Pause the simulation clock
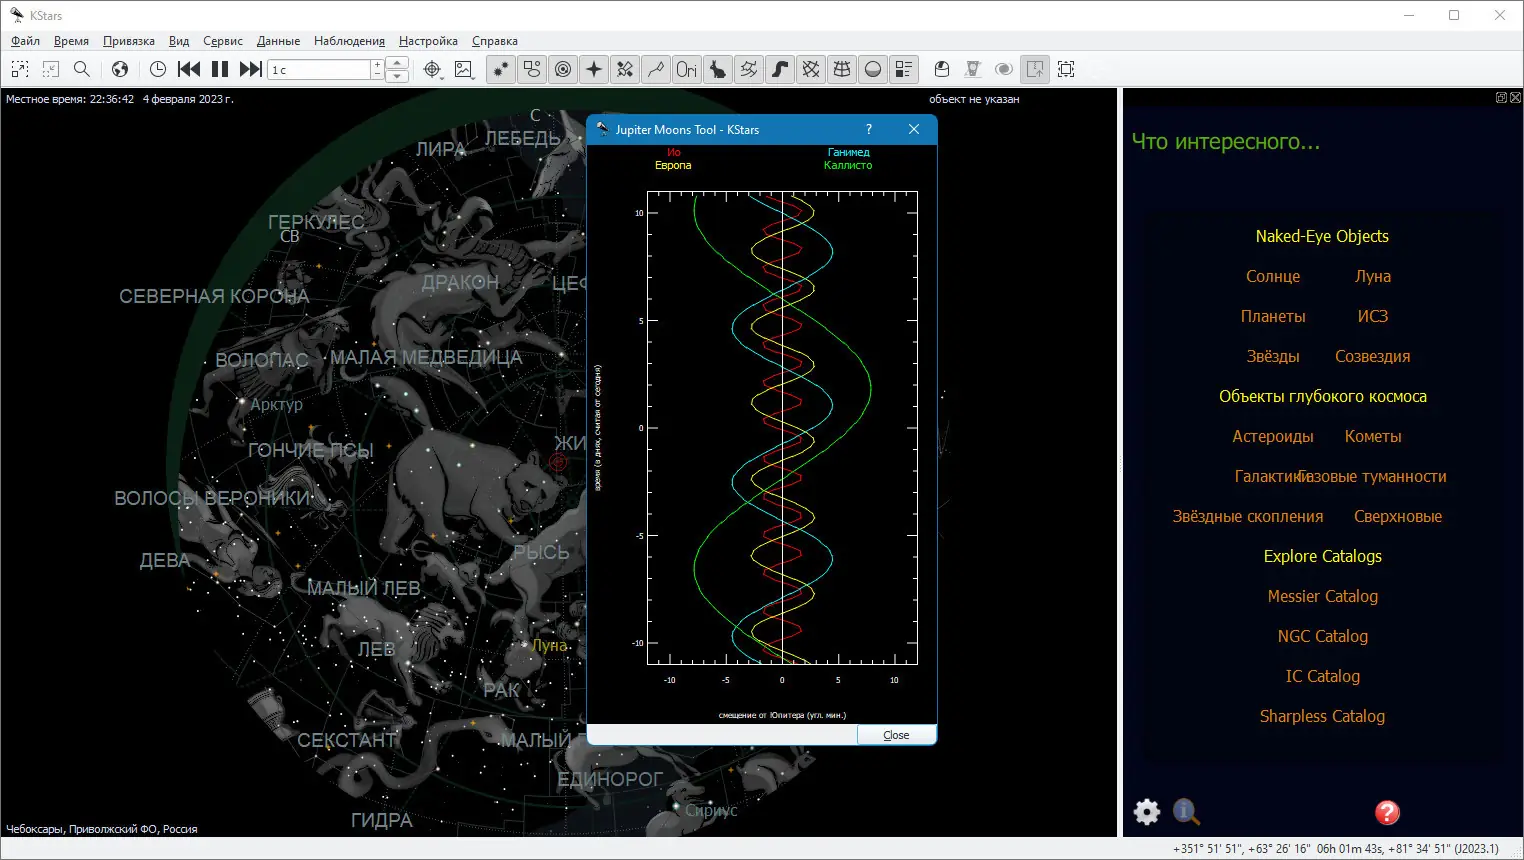The height and width of the screenshot is (860, 1524). 220,69
